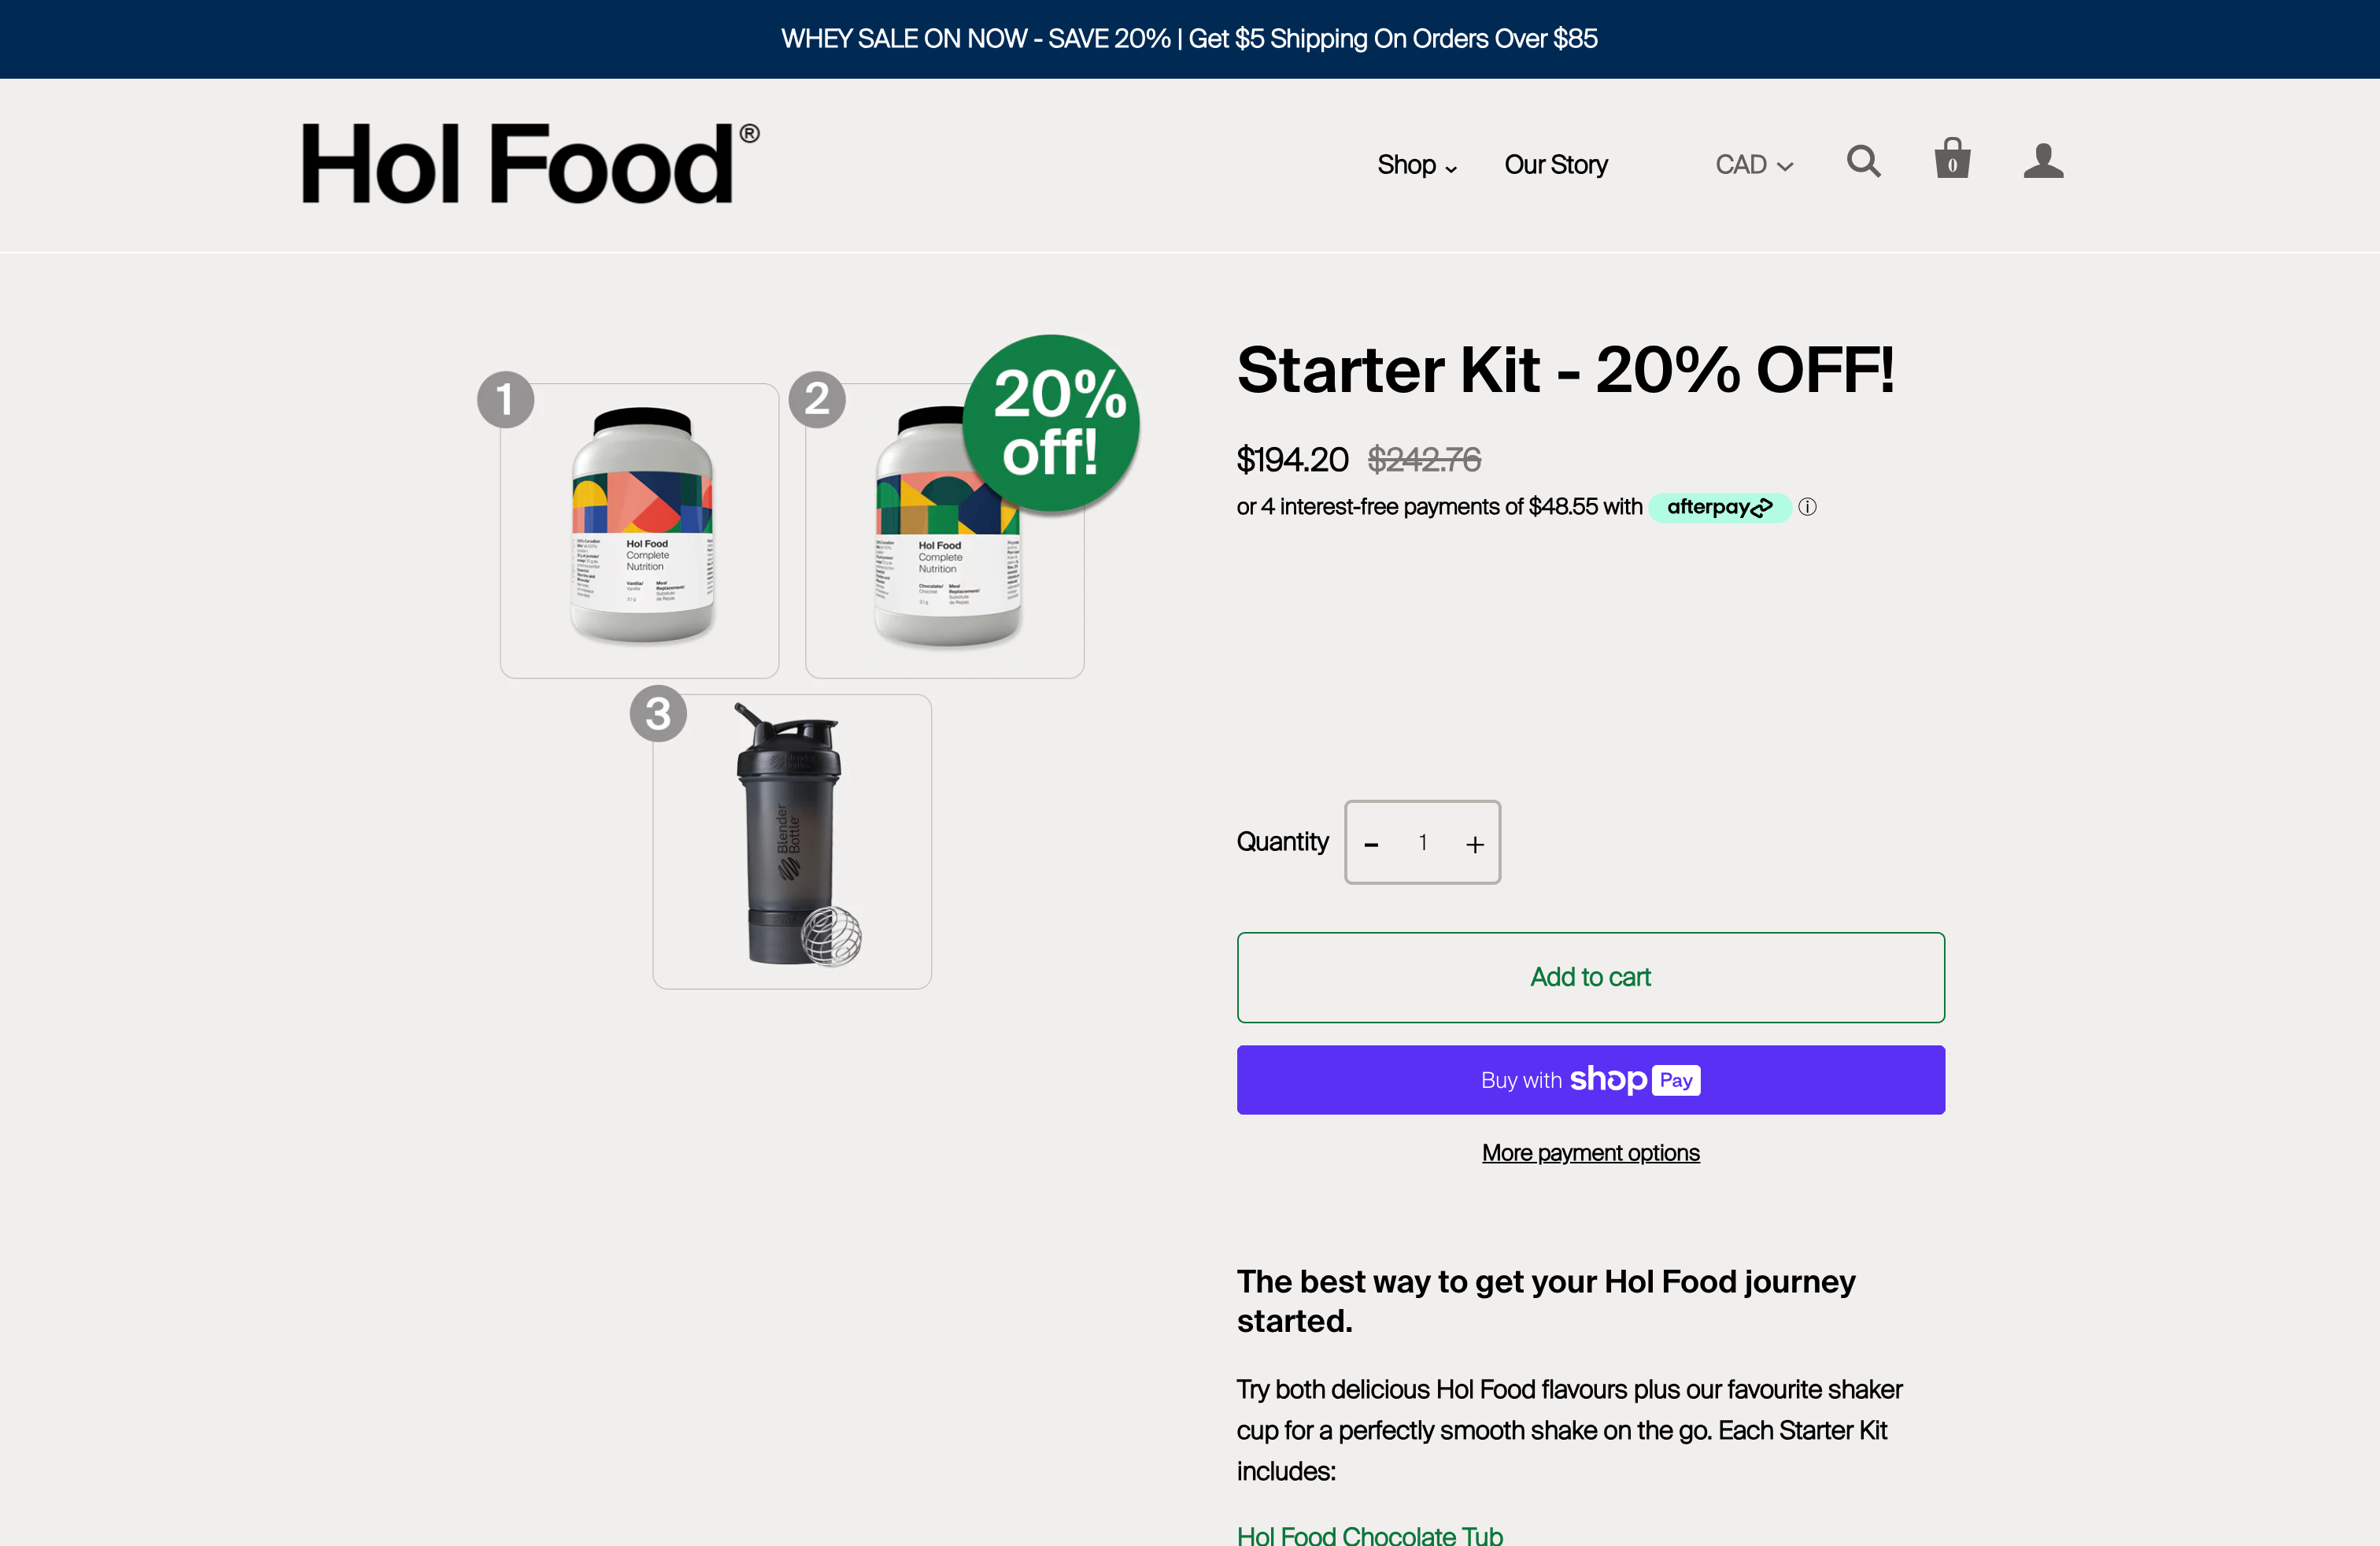Open the CAD currency selector
2380x1546 pixels.
pos(1753,164)
